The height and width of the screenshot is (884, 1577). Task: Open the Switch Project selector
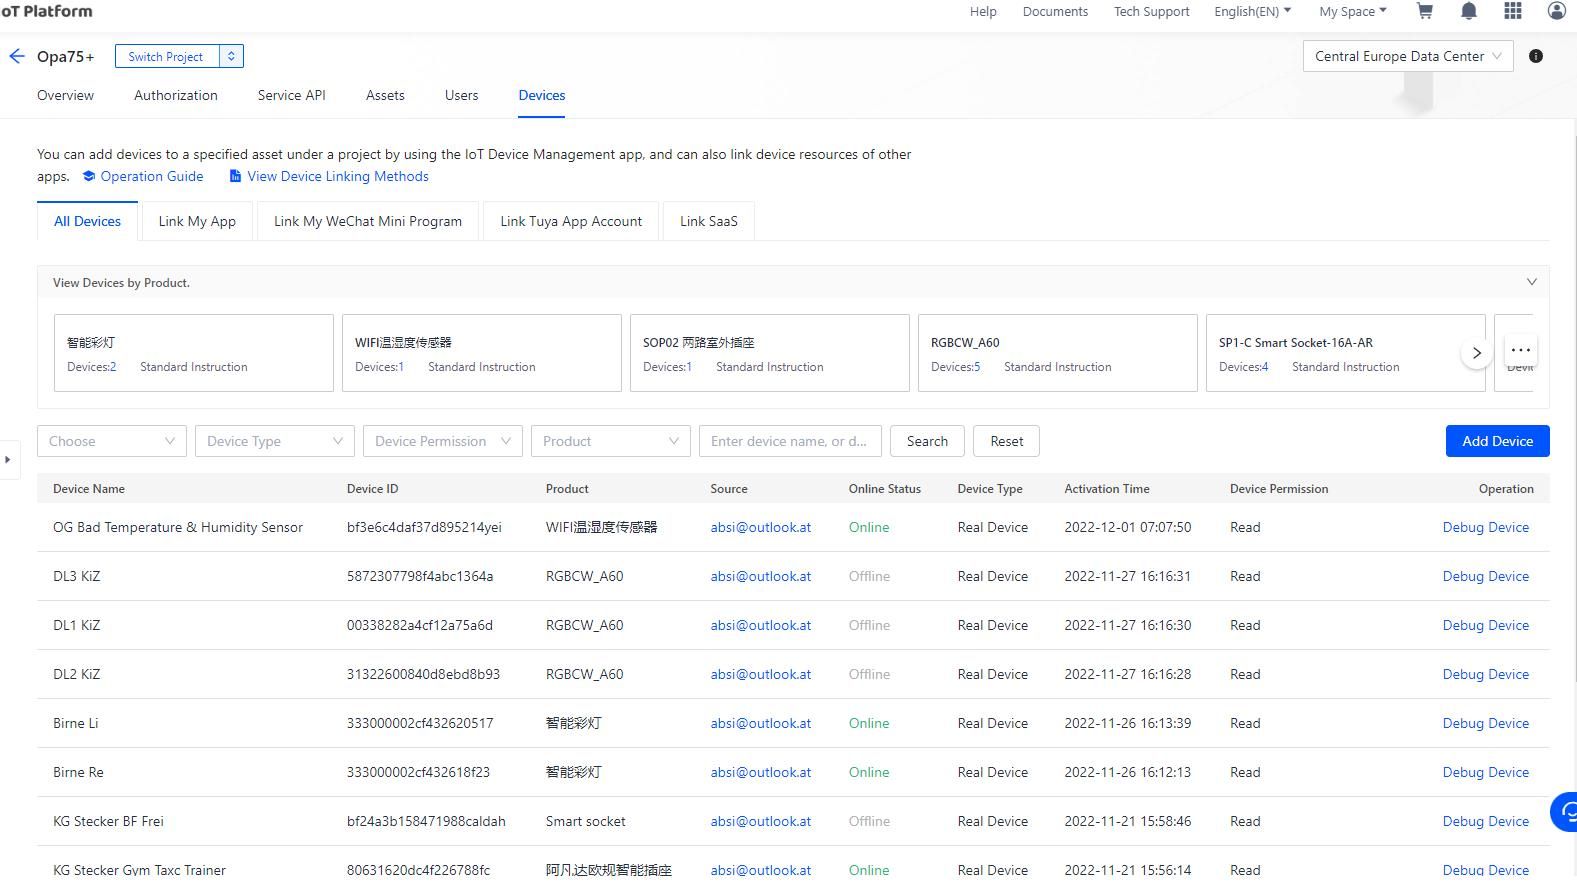(179, 57)
